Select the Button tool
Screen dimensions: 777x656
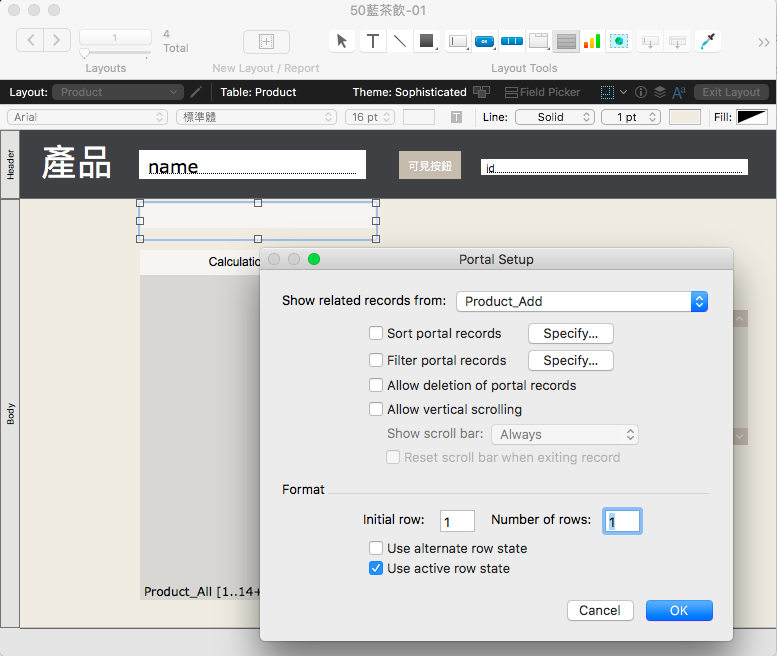click(485, 41)
